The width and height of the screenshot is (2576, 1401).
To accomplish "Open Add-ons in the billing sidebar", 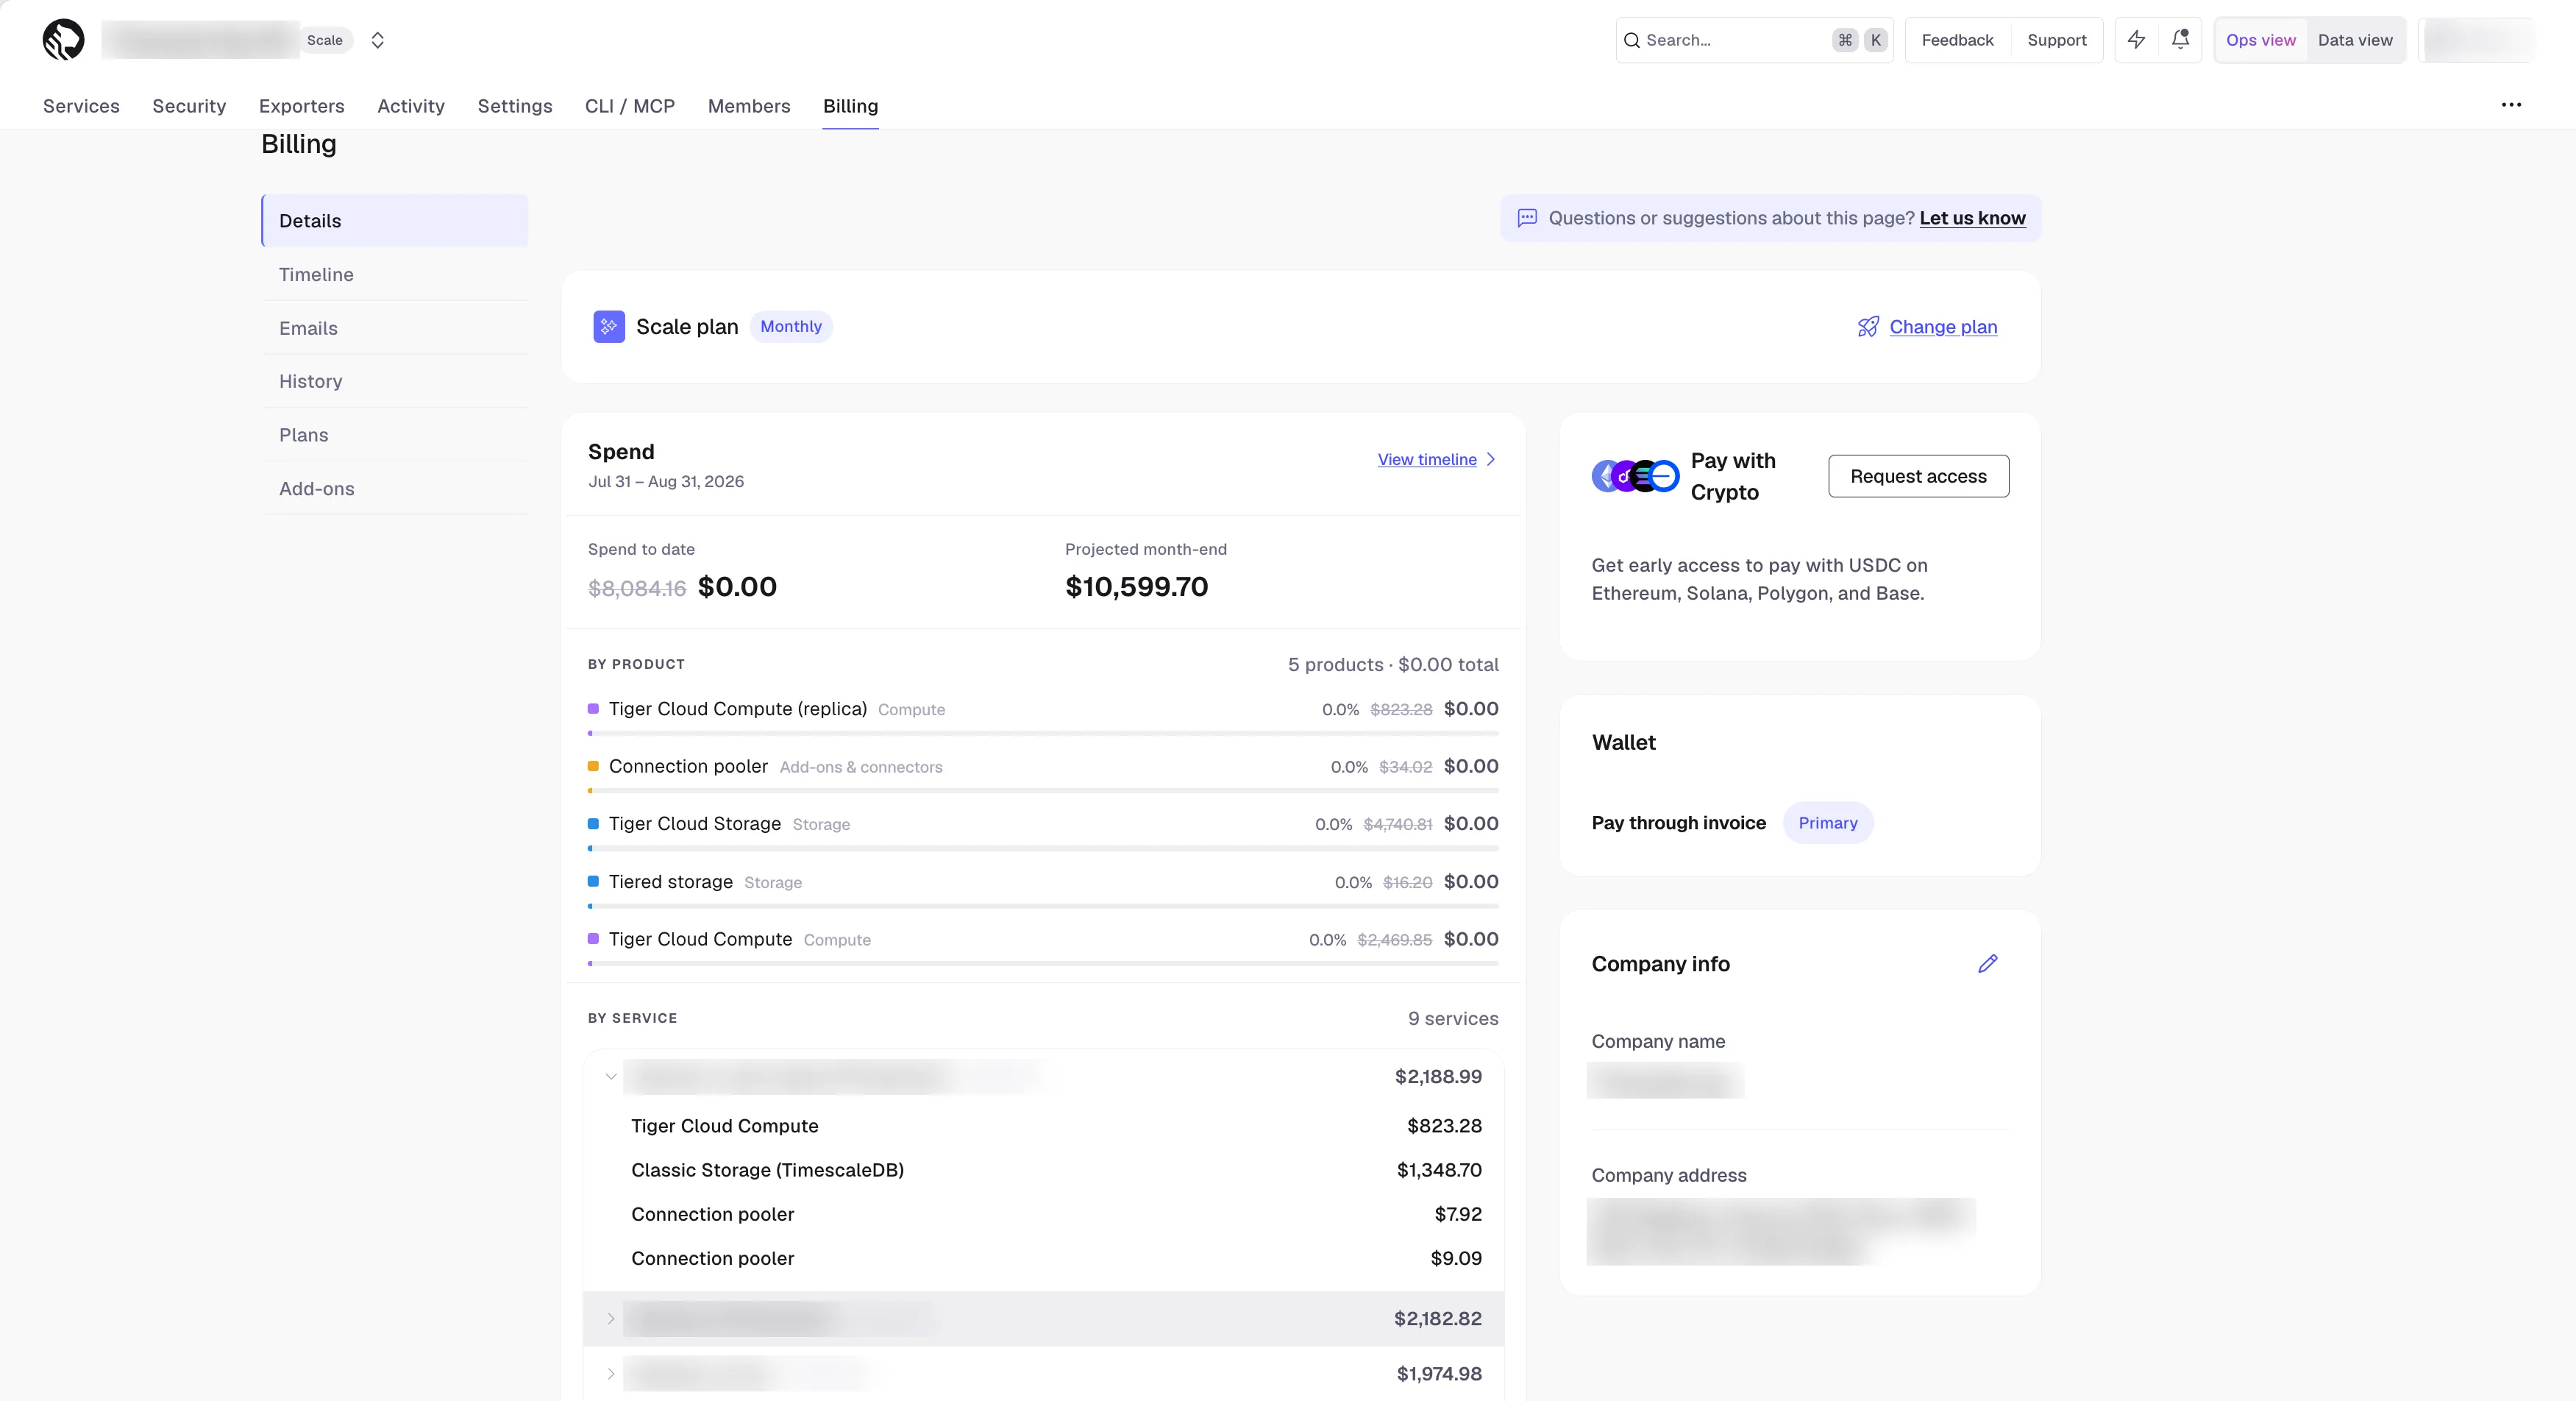I will coord(394,489).
